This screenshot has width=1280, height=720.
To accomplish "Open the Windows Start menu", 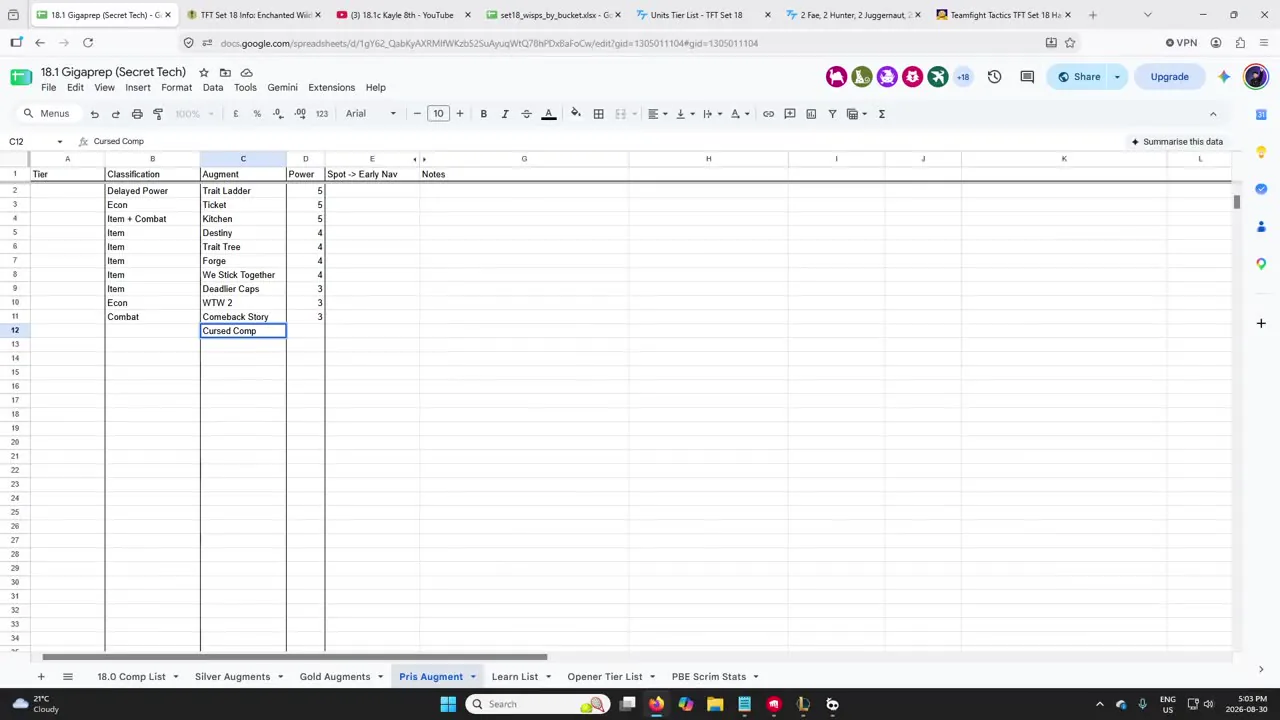I will point(448,704).
